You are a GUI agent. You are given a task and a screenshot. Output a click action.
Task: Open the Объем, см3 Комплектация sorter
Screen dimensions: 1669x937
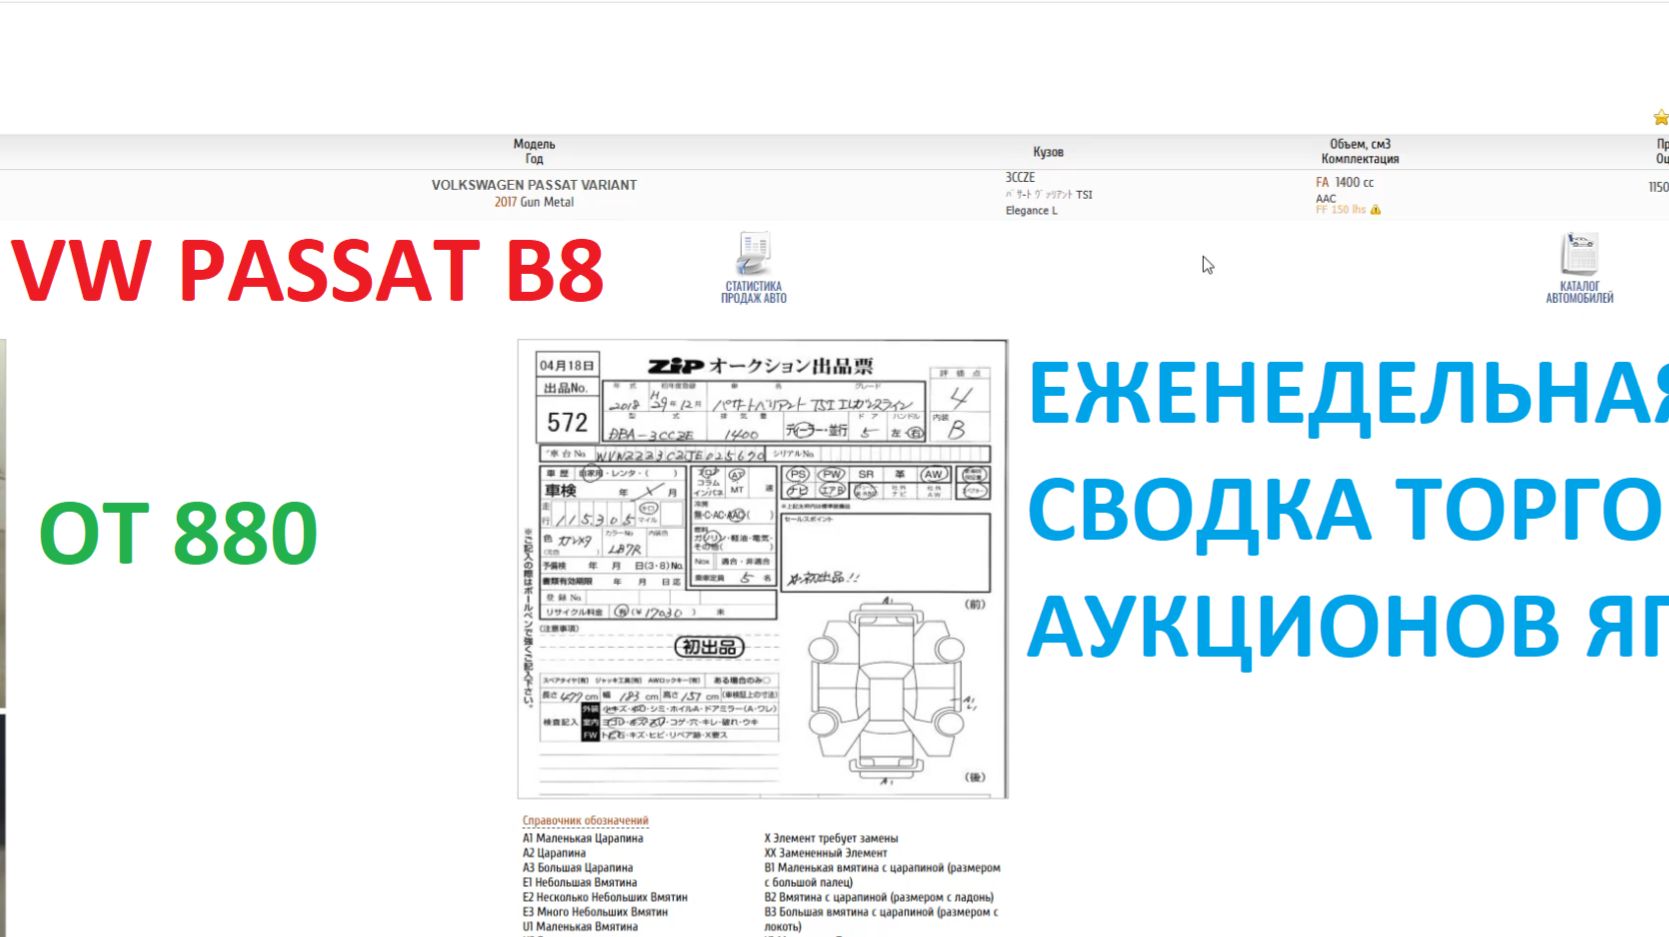click(x=1359, y=150)
